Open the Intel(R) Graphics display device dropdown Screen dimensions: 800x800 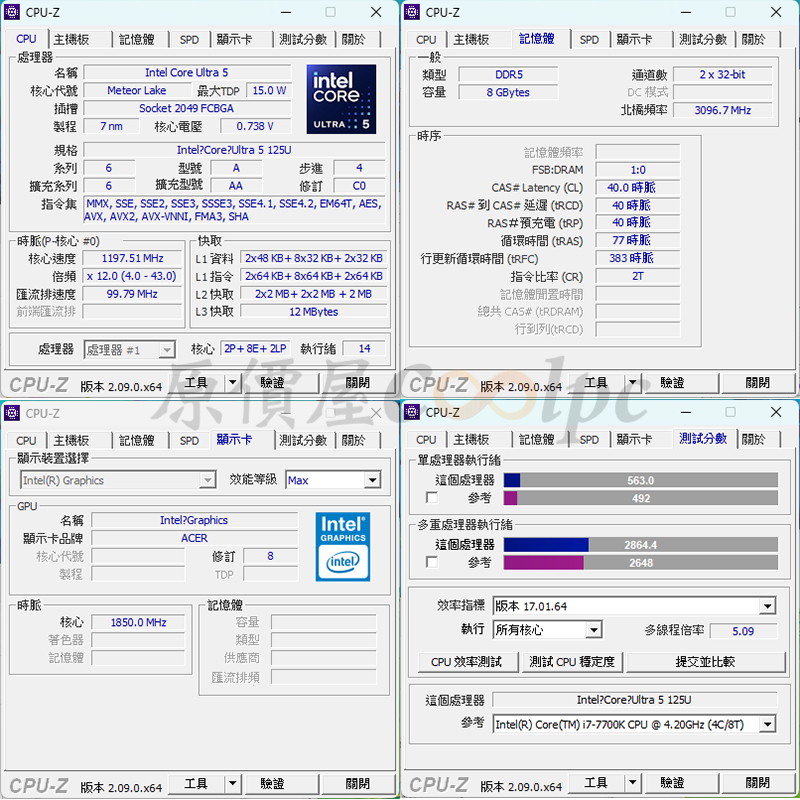[117, 480]
